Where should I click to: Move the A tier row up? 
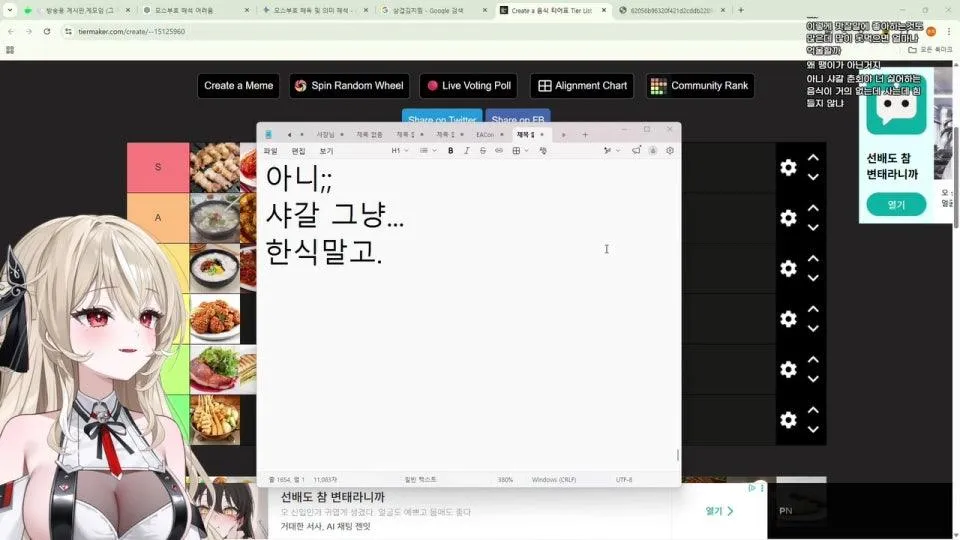pos(813,208)
